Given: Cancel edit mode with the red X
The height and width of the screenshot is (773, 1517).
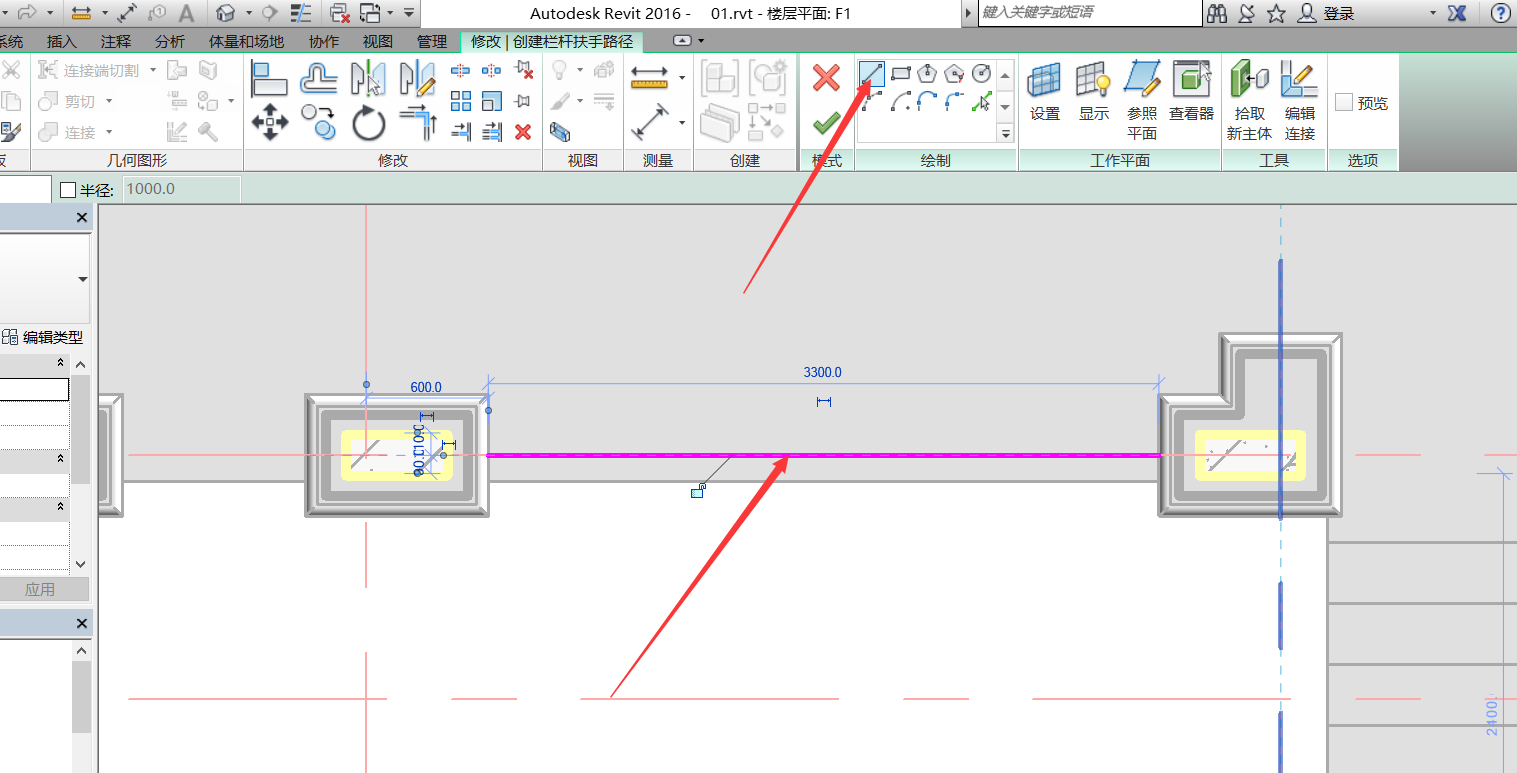Looking at the screenshot, I should [826, 77].
